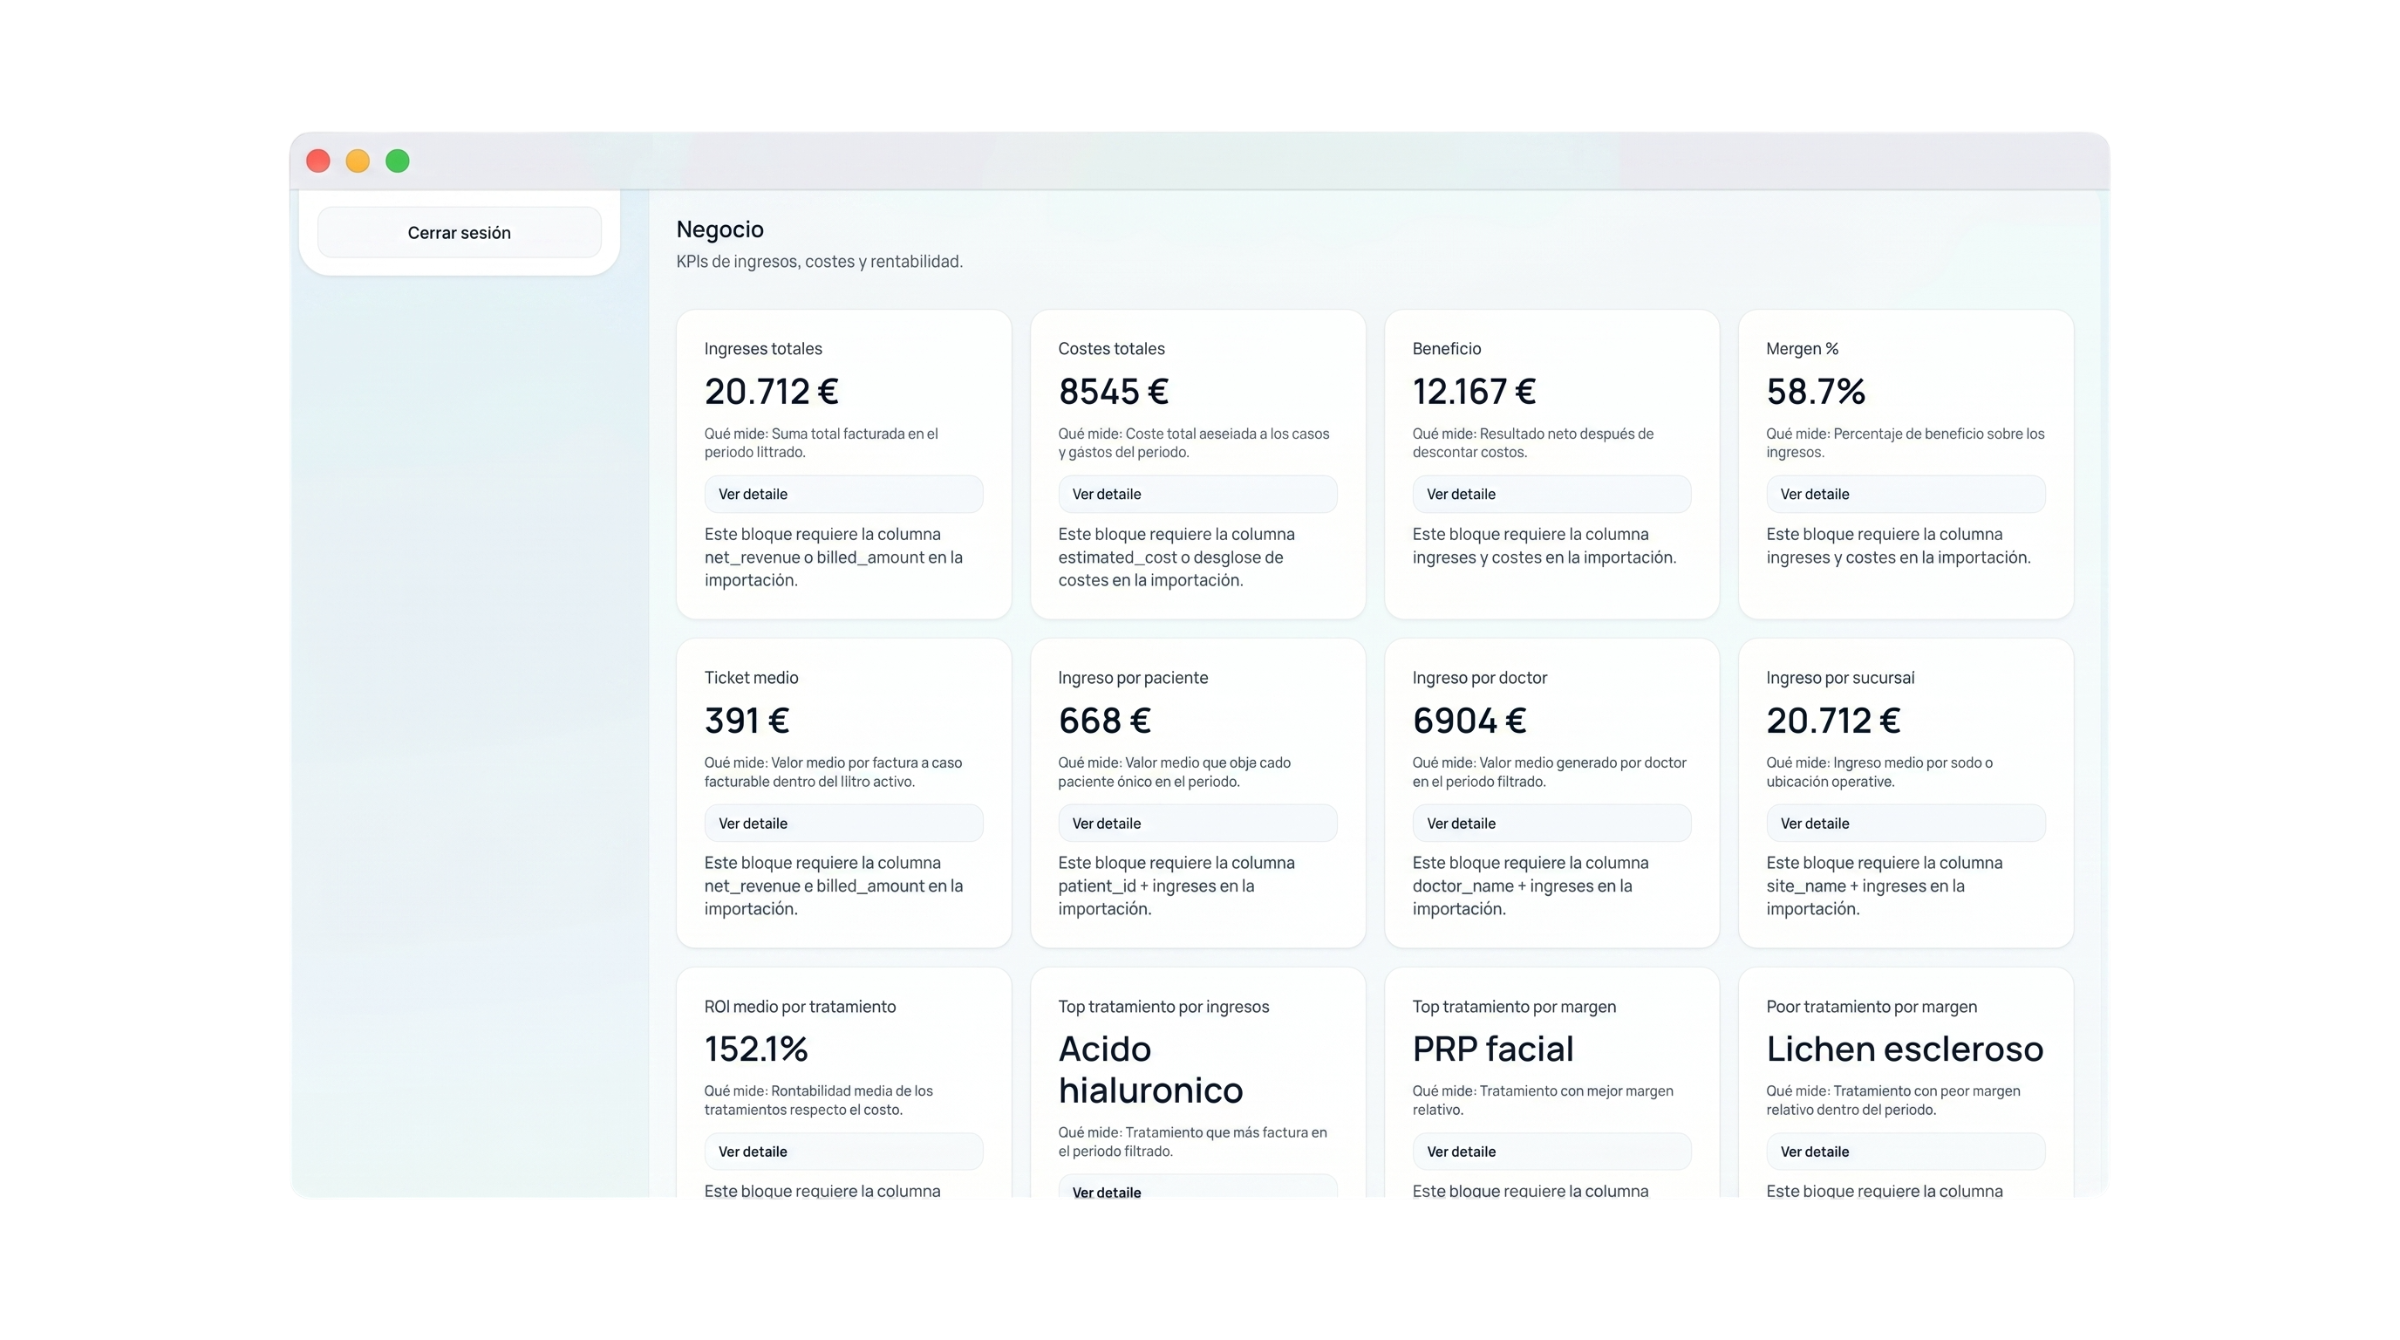Click the 58.7% margin value
2400x1340 pixels.
(1816, 391)
